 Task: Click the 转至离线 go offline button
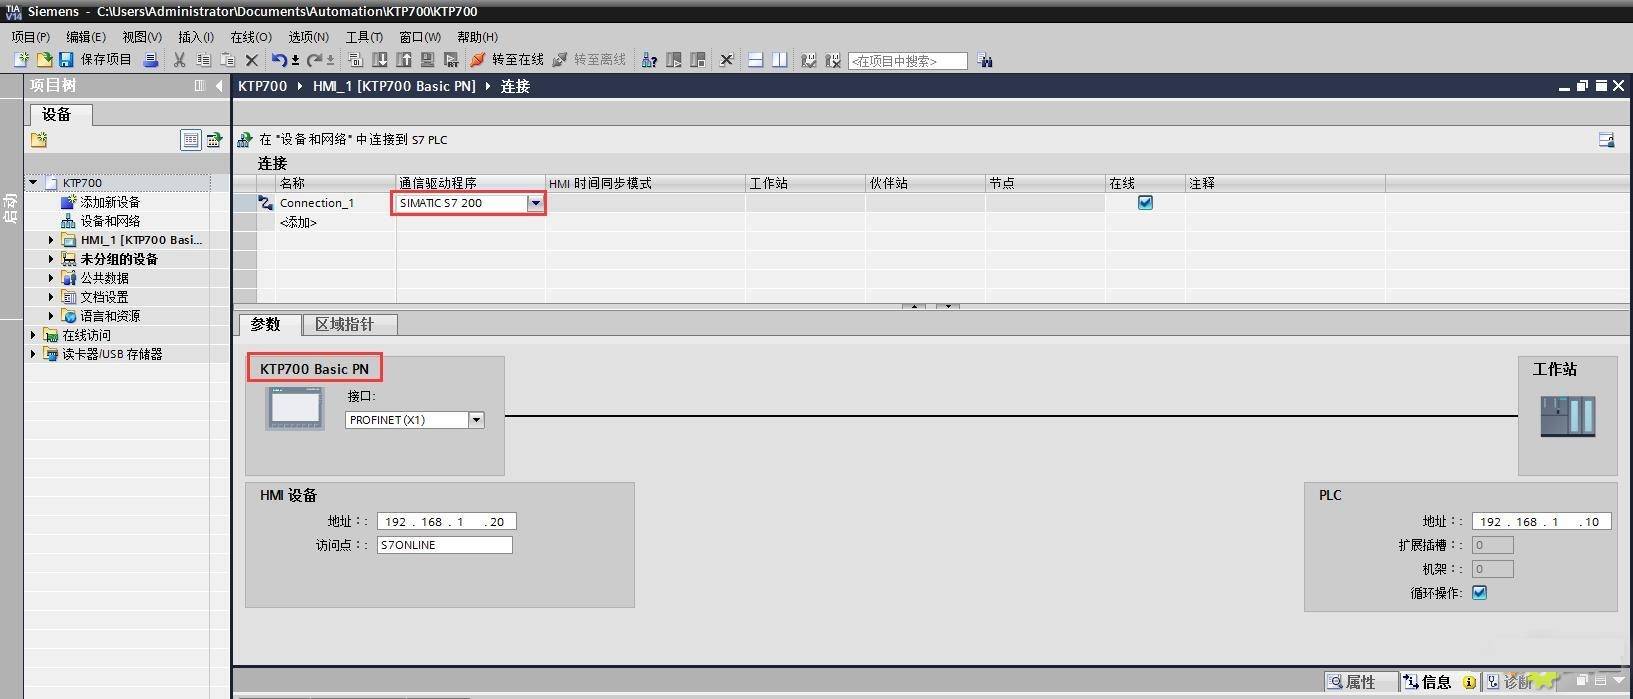(589, 60)
